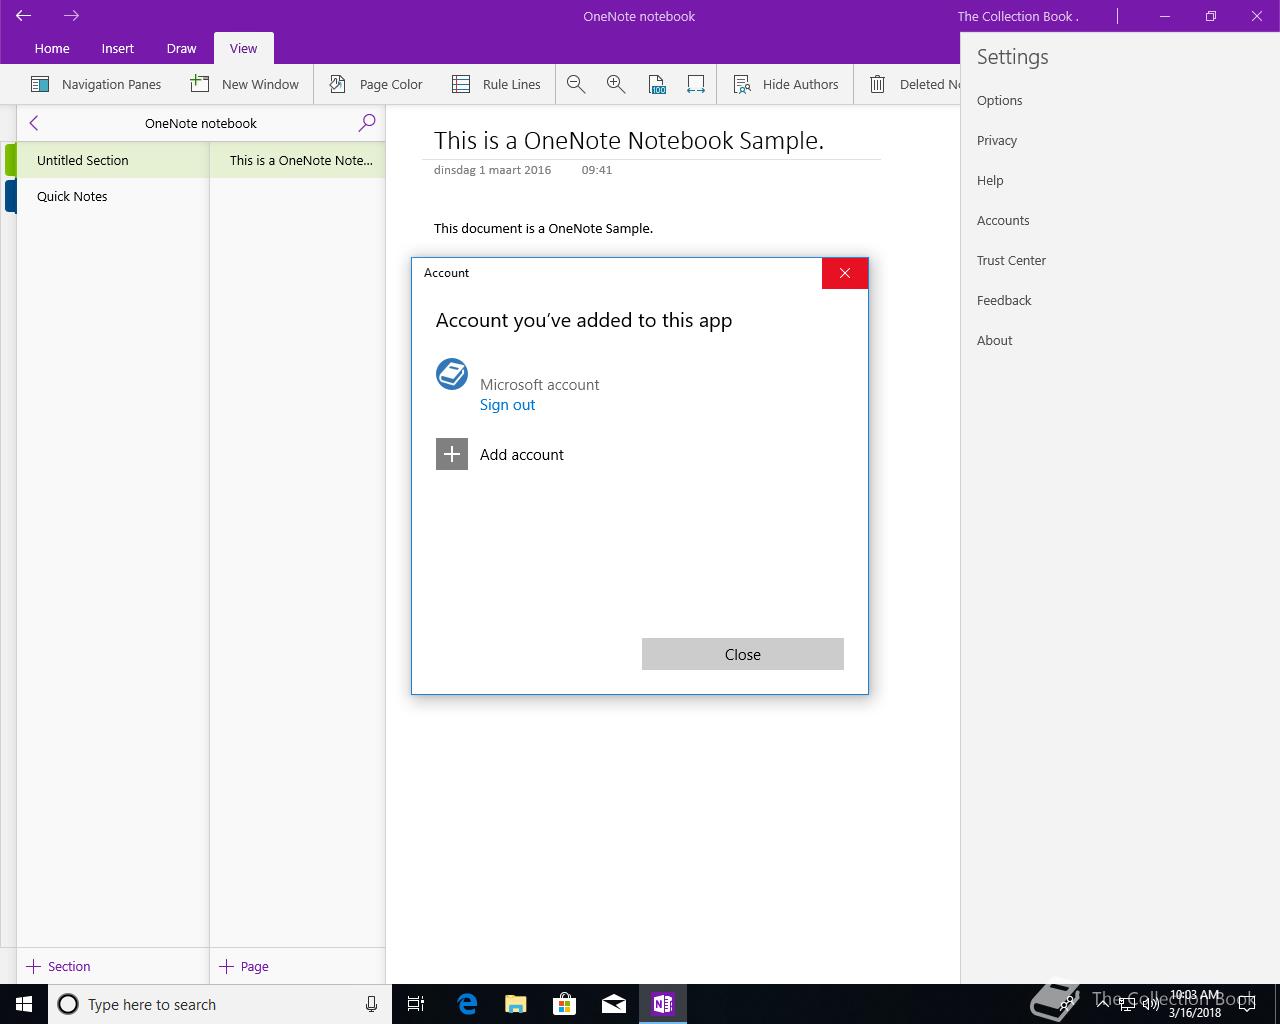Toggle Navigation Panes in the ribbon
Image resolution: width=1280 pixels, height=1024 pixels.
tap(96, 85)
